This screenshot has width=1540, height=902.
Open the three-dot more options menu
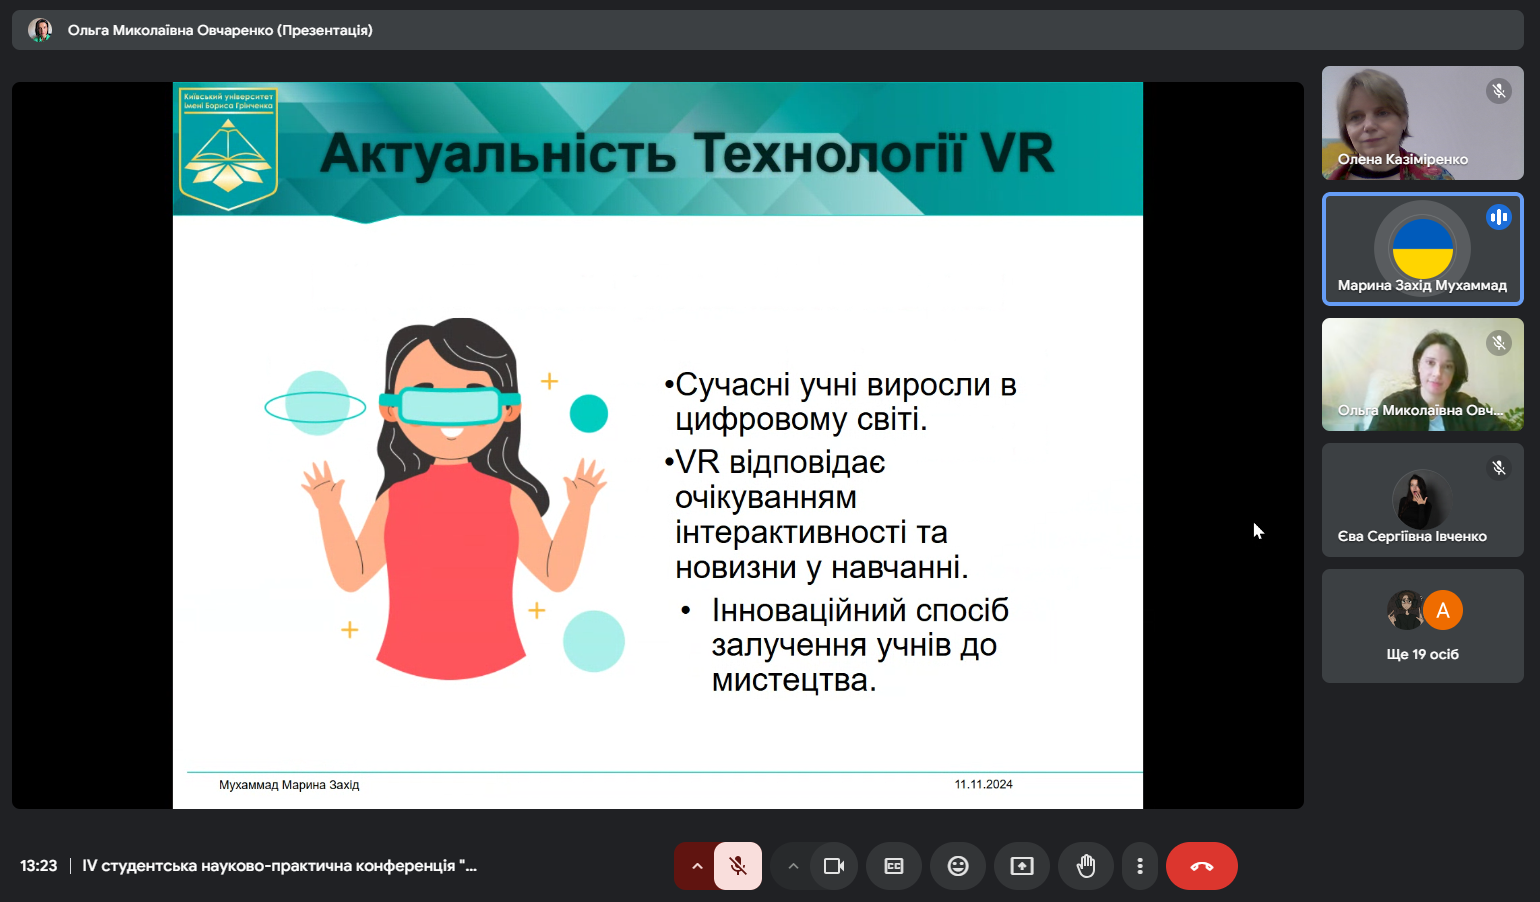1140,866
